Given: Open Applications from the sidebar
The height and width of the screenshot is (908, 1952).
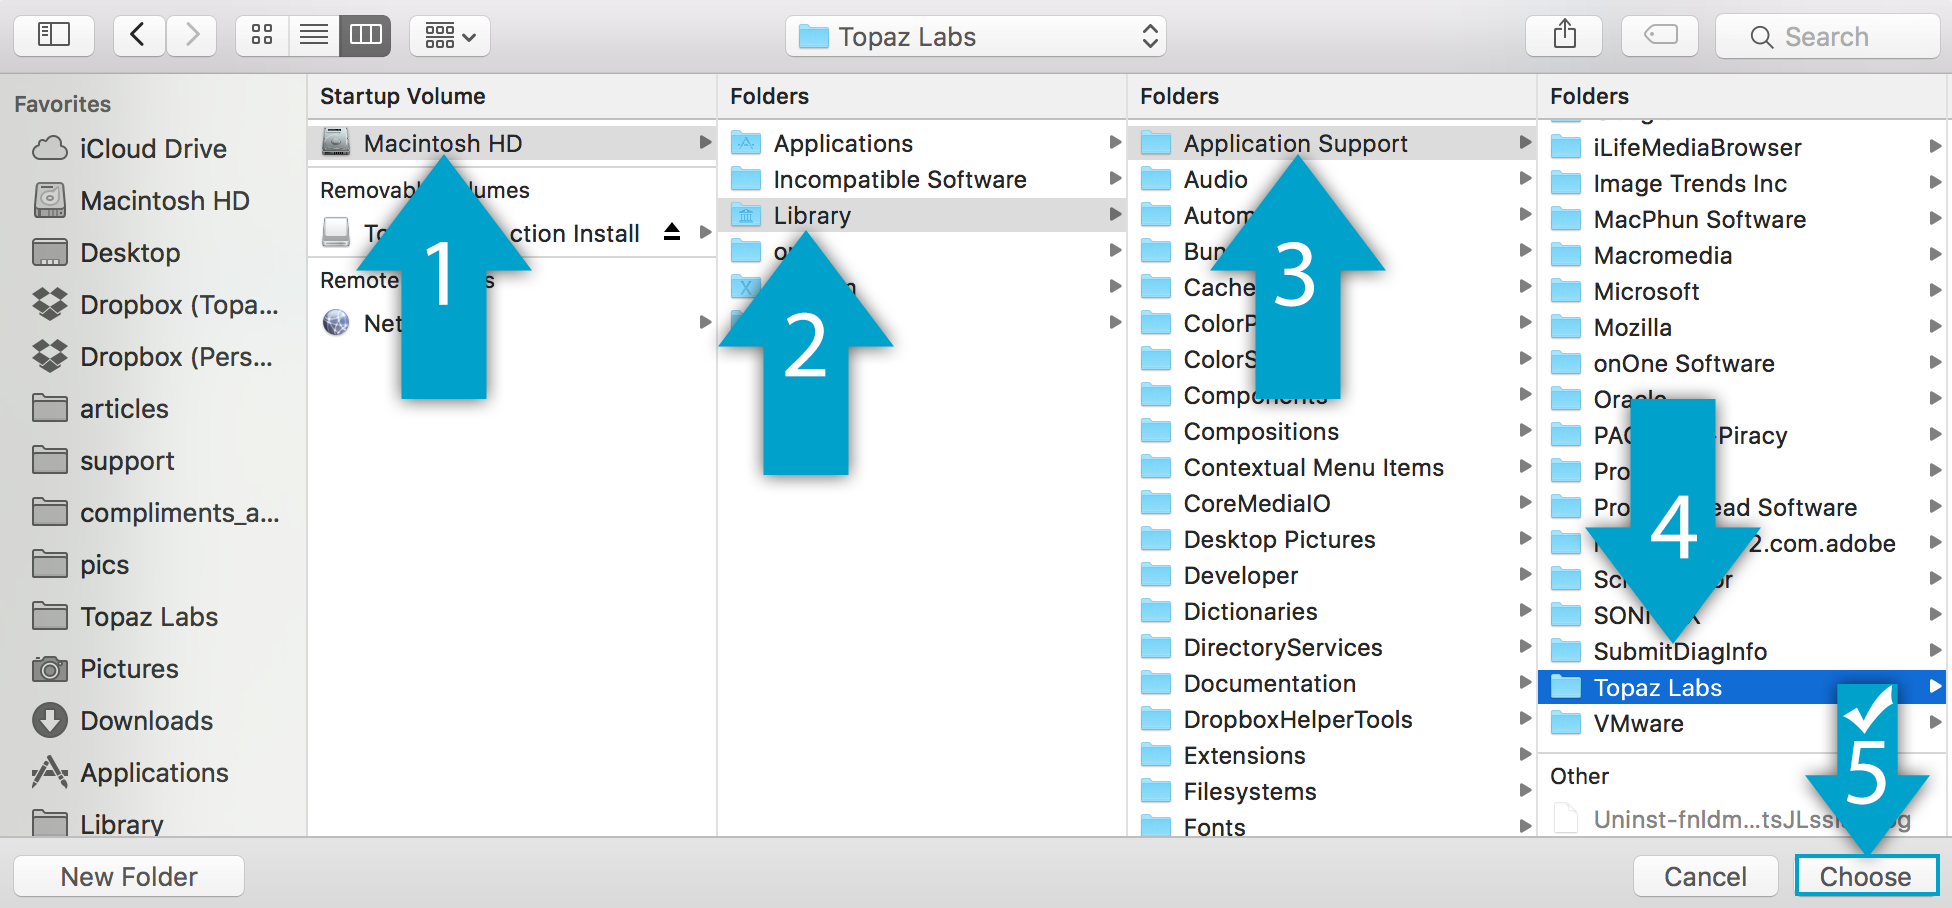Looking at the screenshot, I should pyautogui.click(x=153, y=773).
